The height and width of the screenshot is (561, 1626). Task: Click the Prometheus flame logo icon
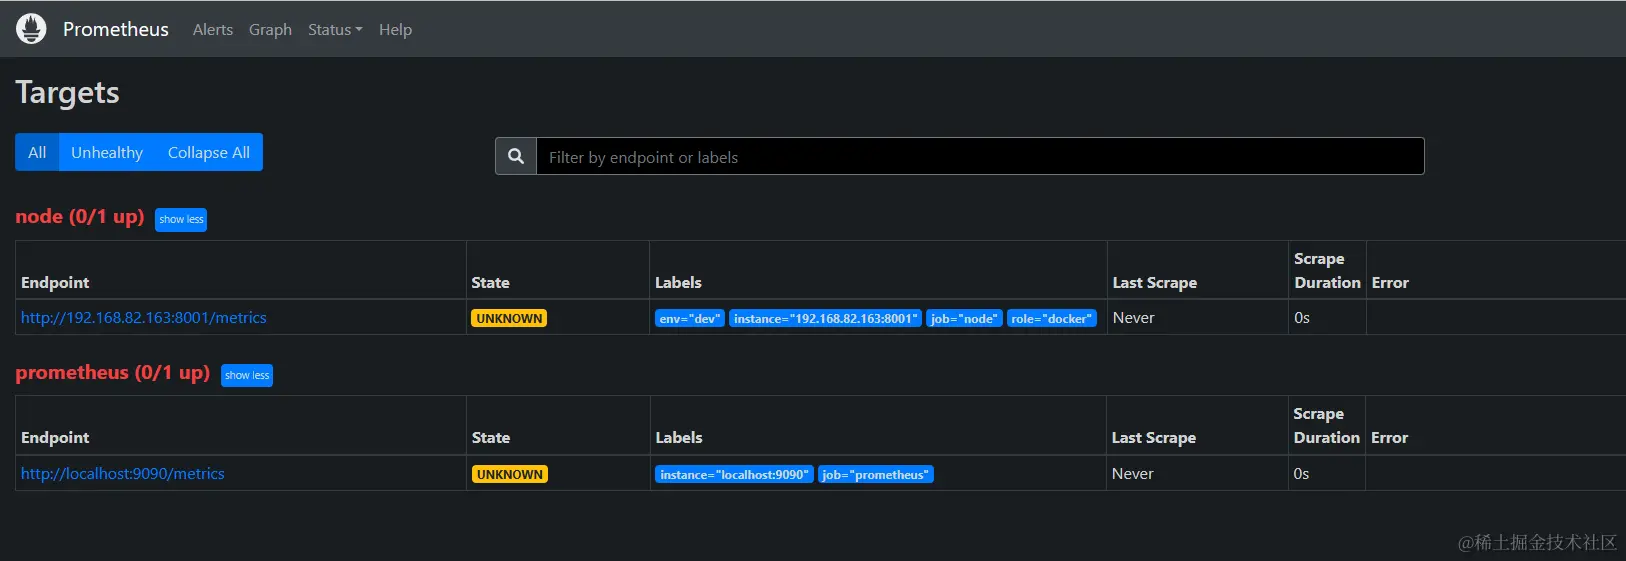click(x=31, y=29)
